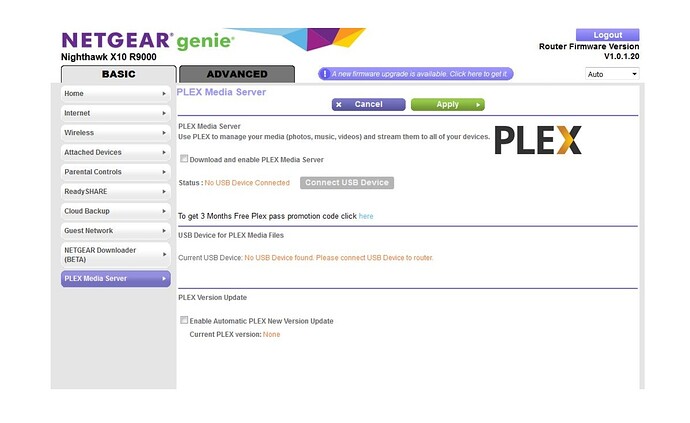Click the arrow icon on the PLEX Media Server row
This screenshot has width=690, height=423.
pyautogui.click(x=164, y=279)
